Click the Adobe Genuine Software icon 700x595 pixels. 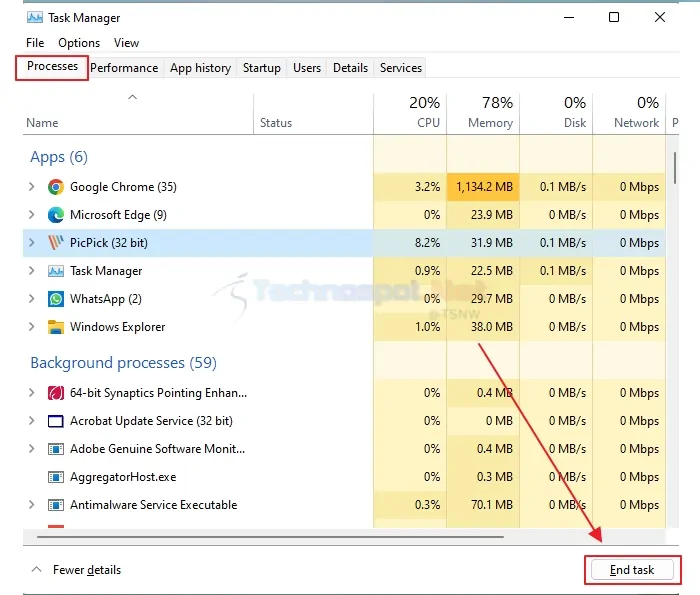[x=56, y=449]
